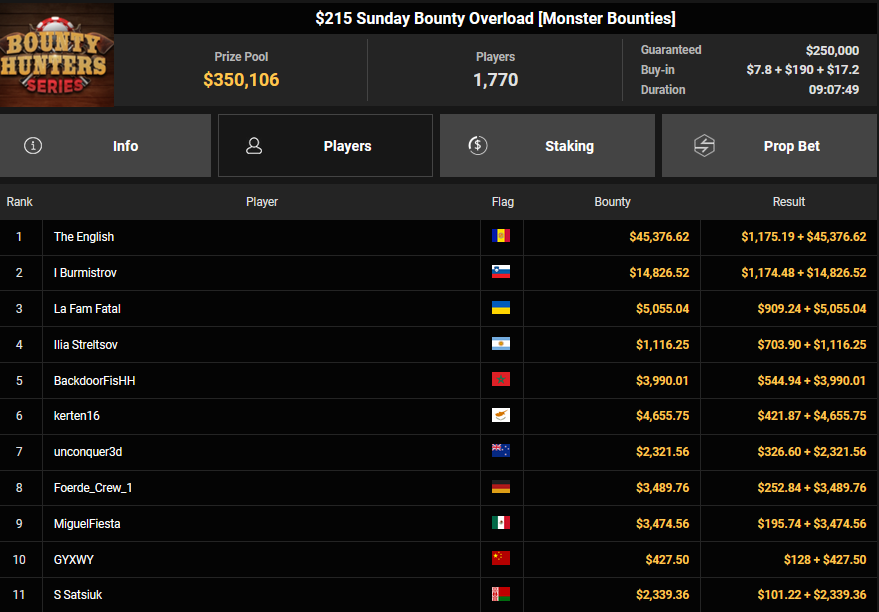
Task: Click the person icon on Players tab
Action: pyautogui.click(x=254, y=146)
